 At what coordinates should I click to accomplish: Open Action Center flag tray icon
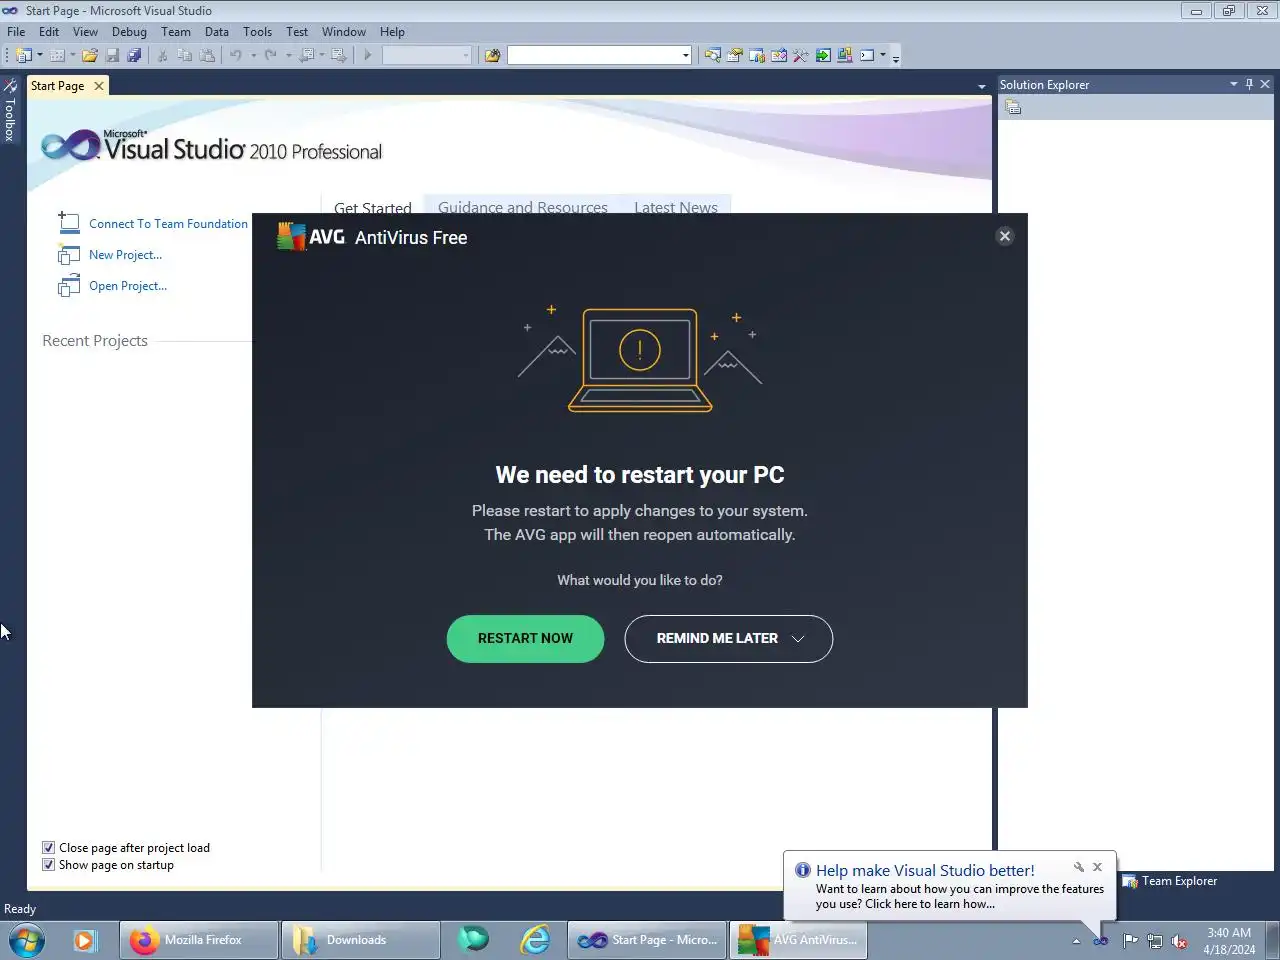[x=1130, y=940]
